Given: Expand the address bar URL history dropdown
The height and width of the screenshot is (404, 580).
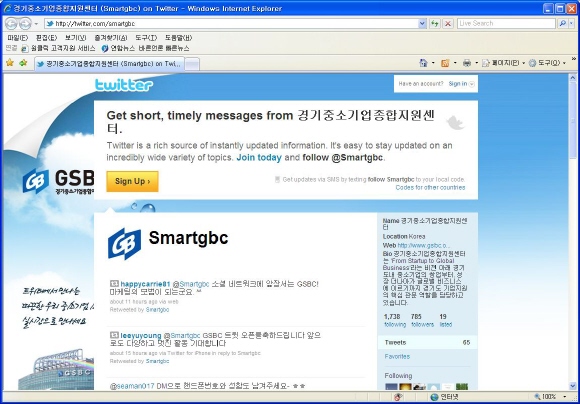Looking at the screenshot, I should 422,24.
